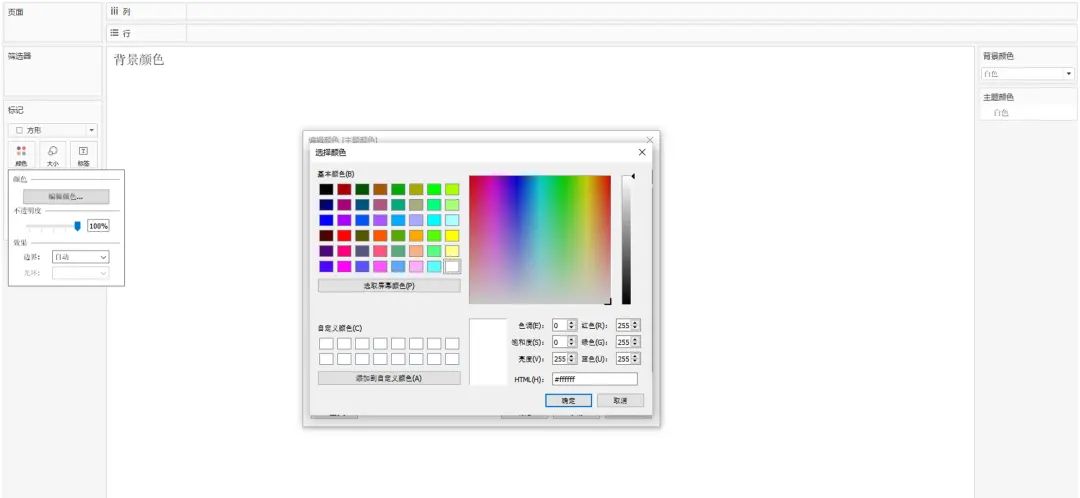Confirm with the 确定 button
The width and height of the screenshot is (1080, 498).
[x=568, y=400]
